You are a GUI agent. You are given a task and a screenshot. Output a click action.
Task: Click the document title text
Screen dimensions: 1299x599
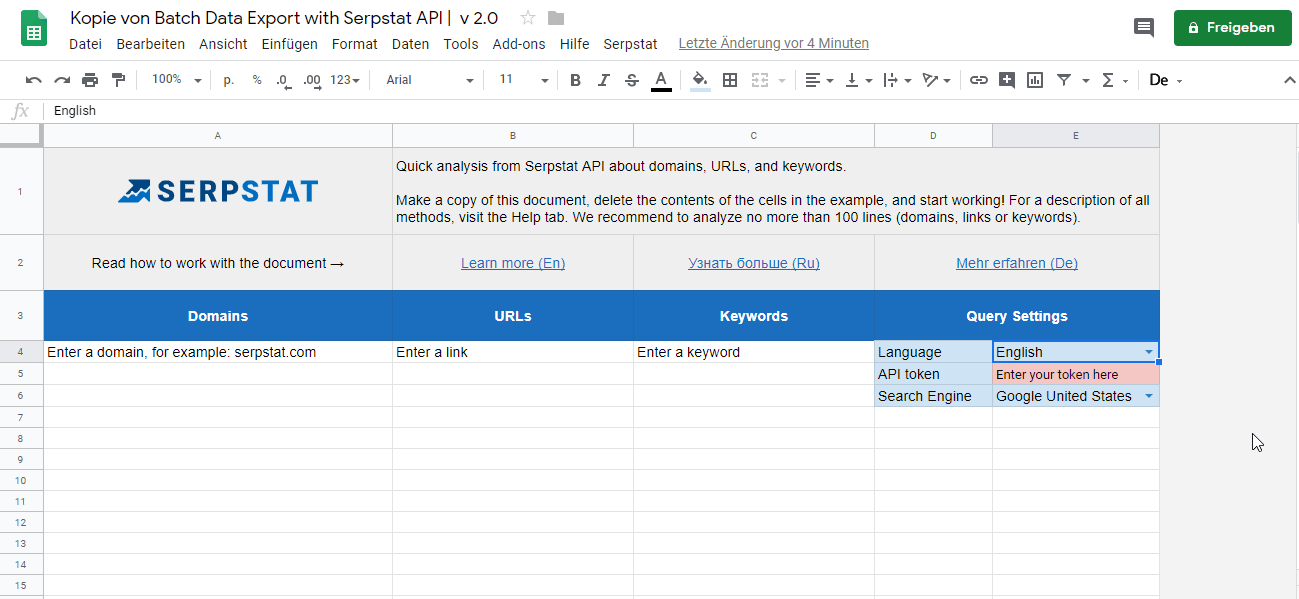pos(284,18)
